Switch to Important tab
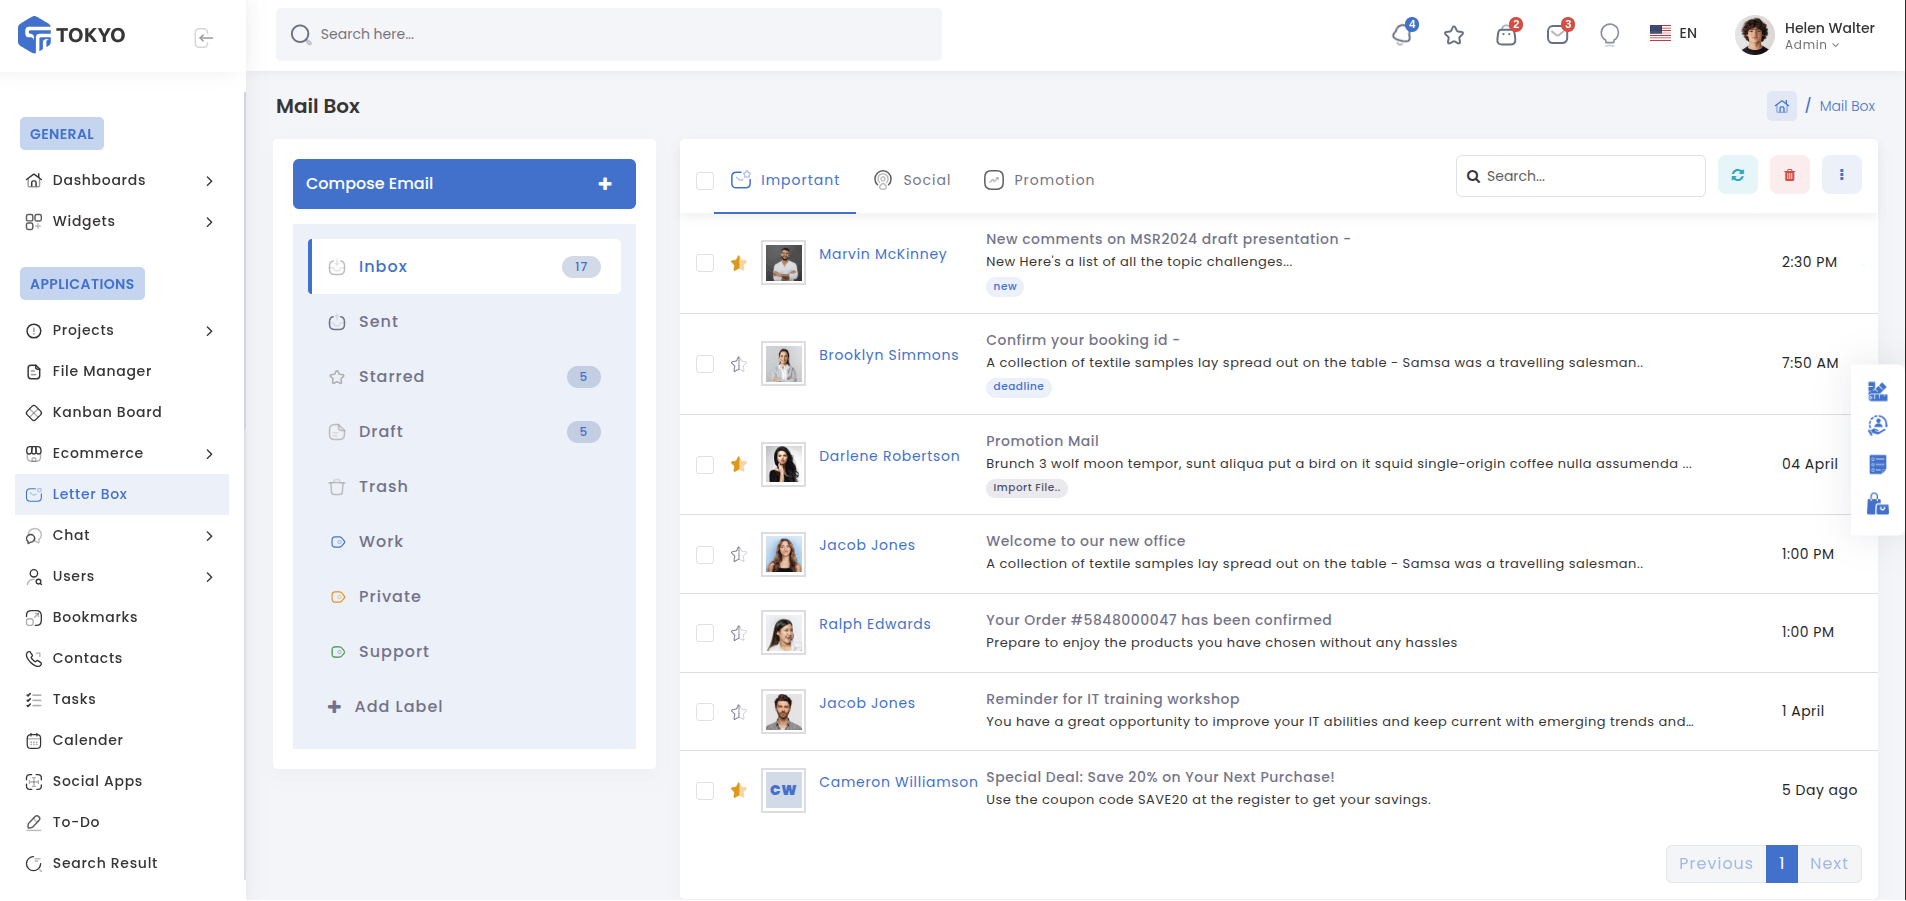This screenshot has width=1906, height=901. coord(785,180)
